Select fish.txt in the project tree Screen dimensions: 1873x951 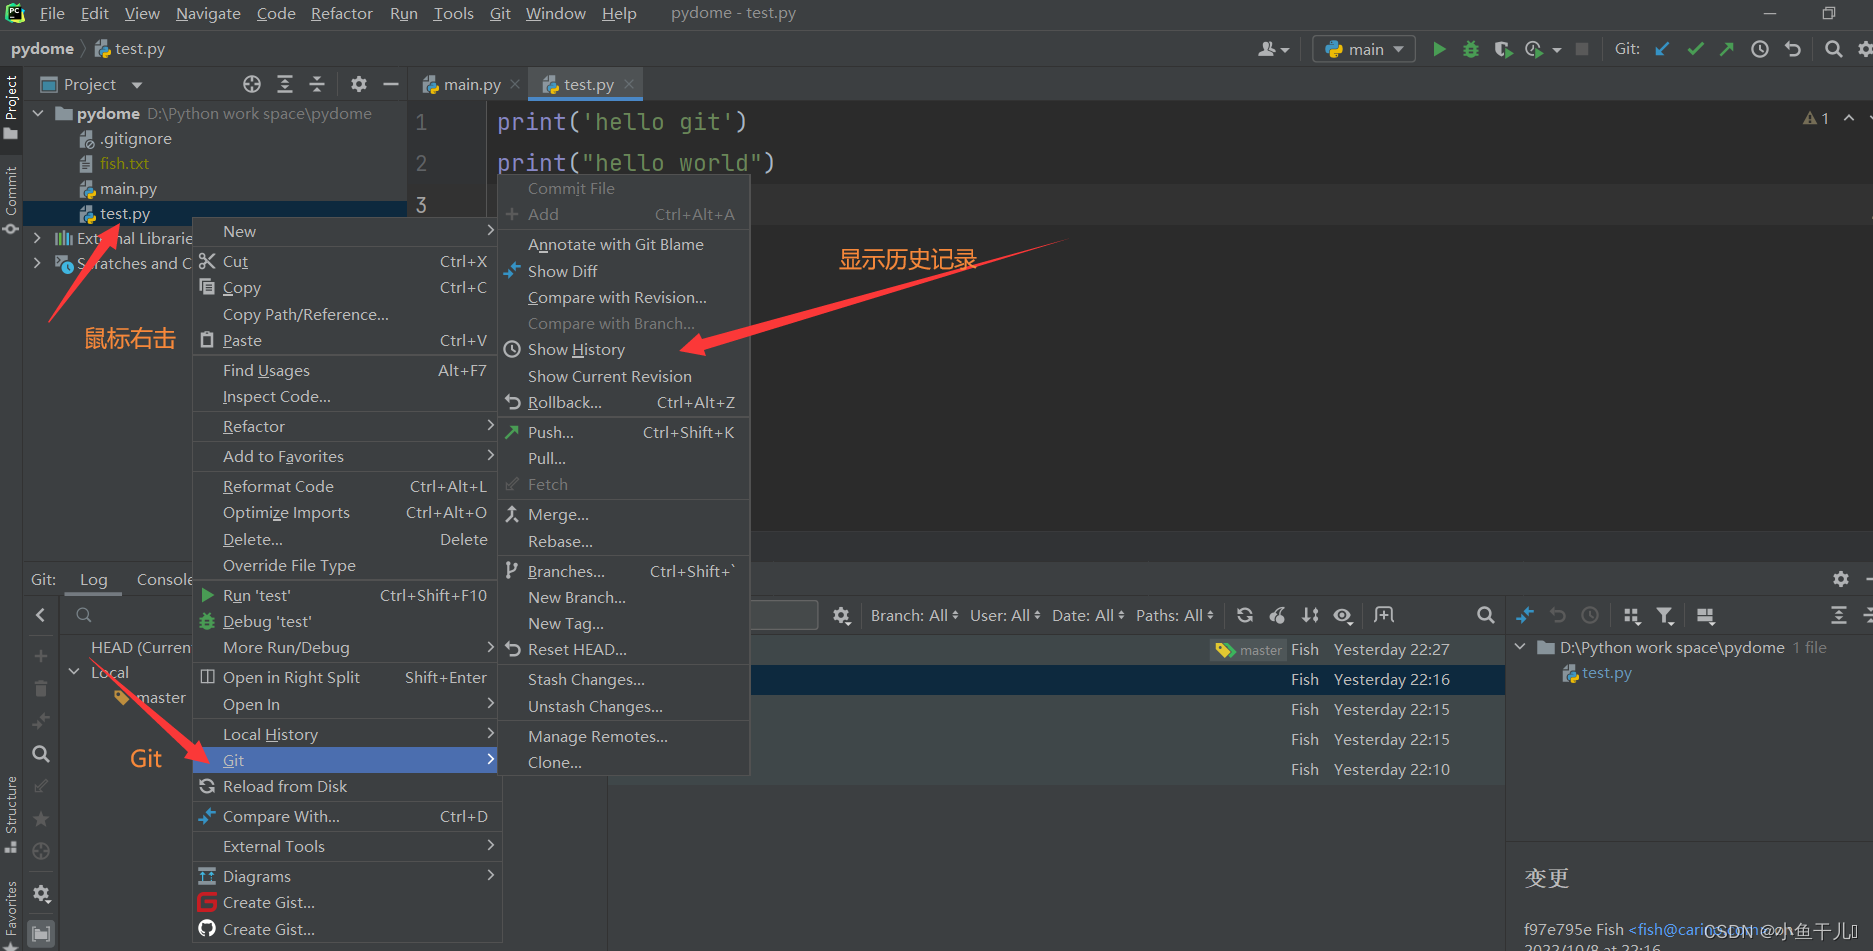click(x=124, y=163)
